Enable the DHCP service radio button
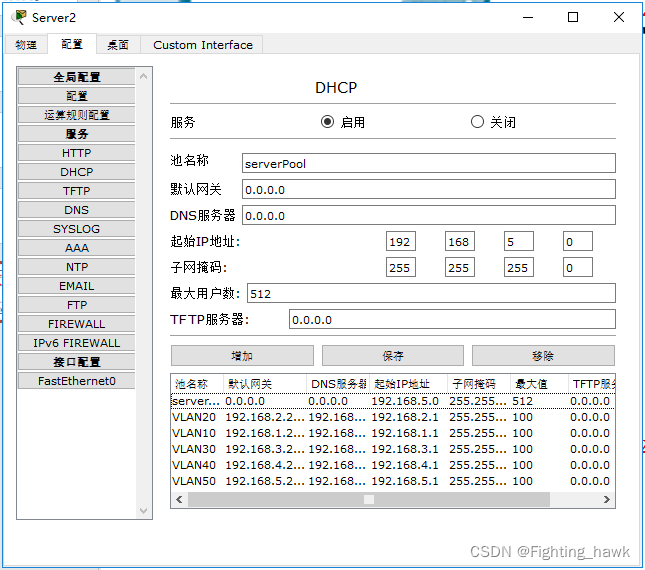This screenshot has height=570, width=645. click(x=327, y=122)
